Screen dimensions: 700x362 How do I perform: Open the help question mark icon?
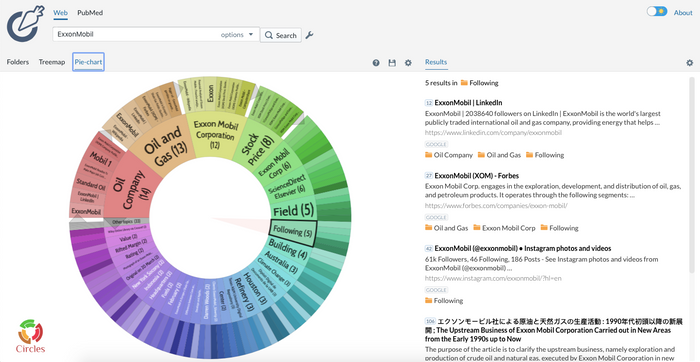coord(376,63)
